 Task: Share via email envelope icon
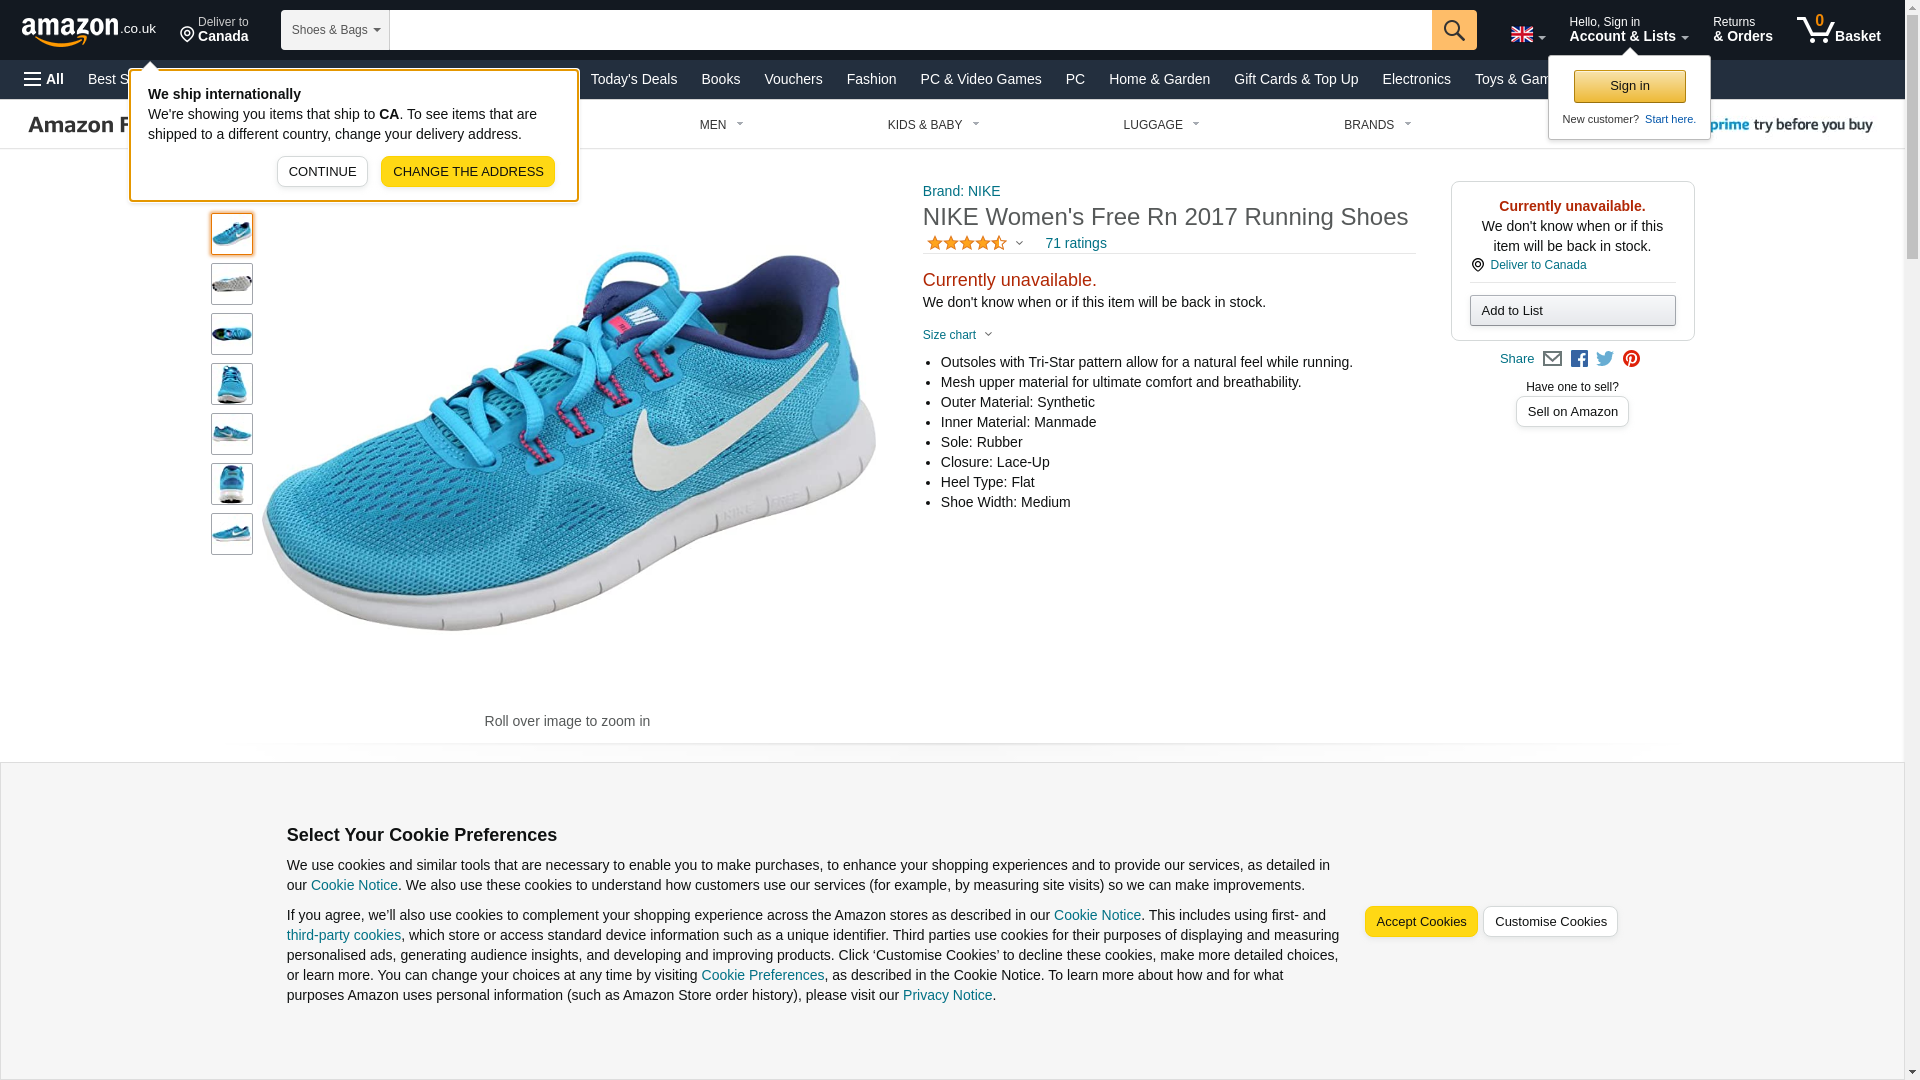click(x=1552, y=359)
